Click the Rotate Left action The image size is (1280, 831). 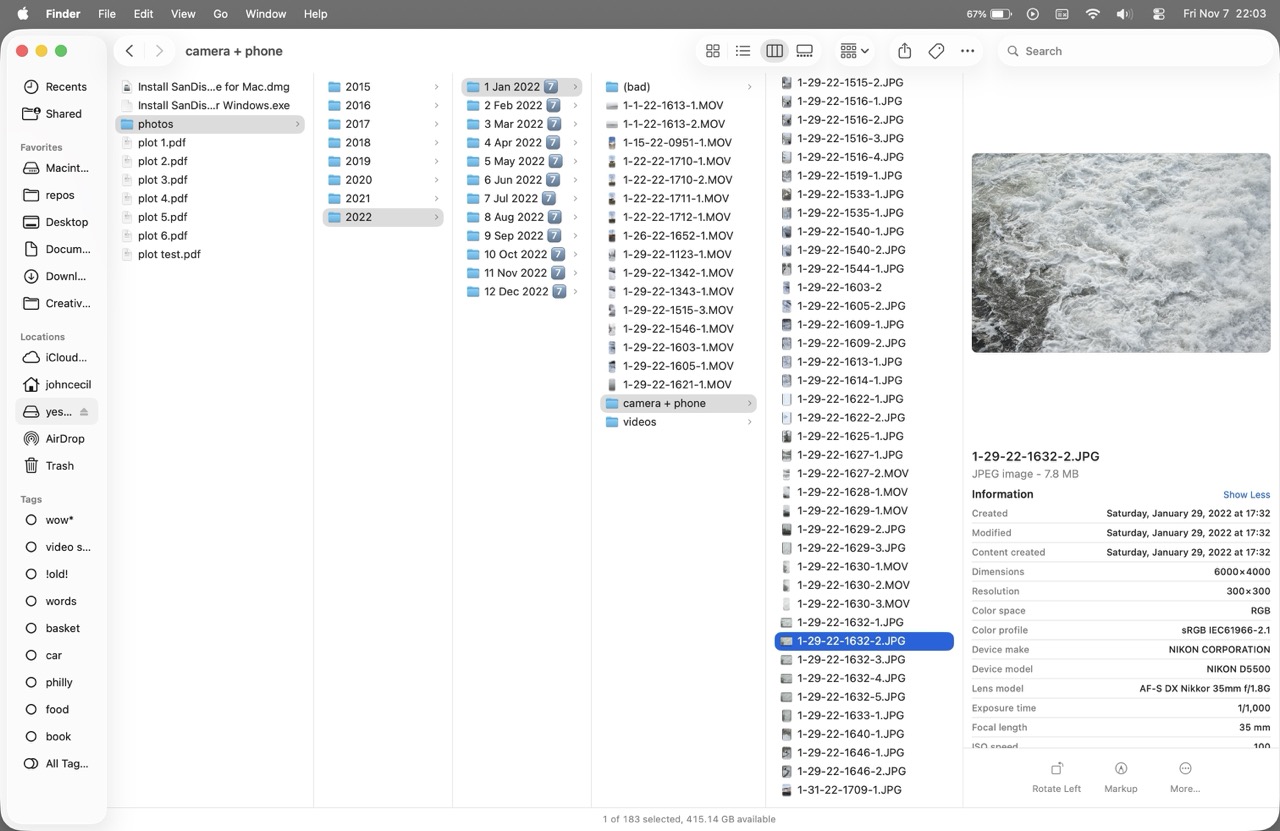[1056, 777]
